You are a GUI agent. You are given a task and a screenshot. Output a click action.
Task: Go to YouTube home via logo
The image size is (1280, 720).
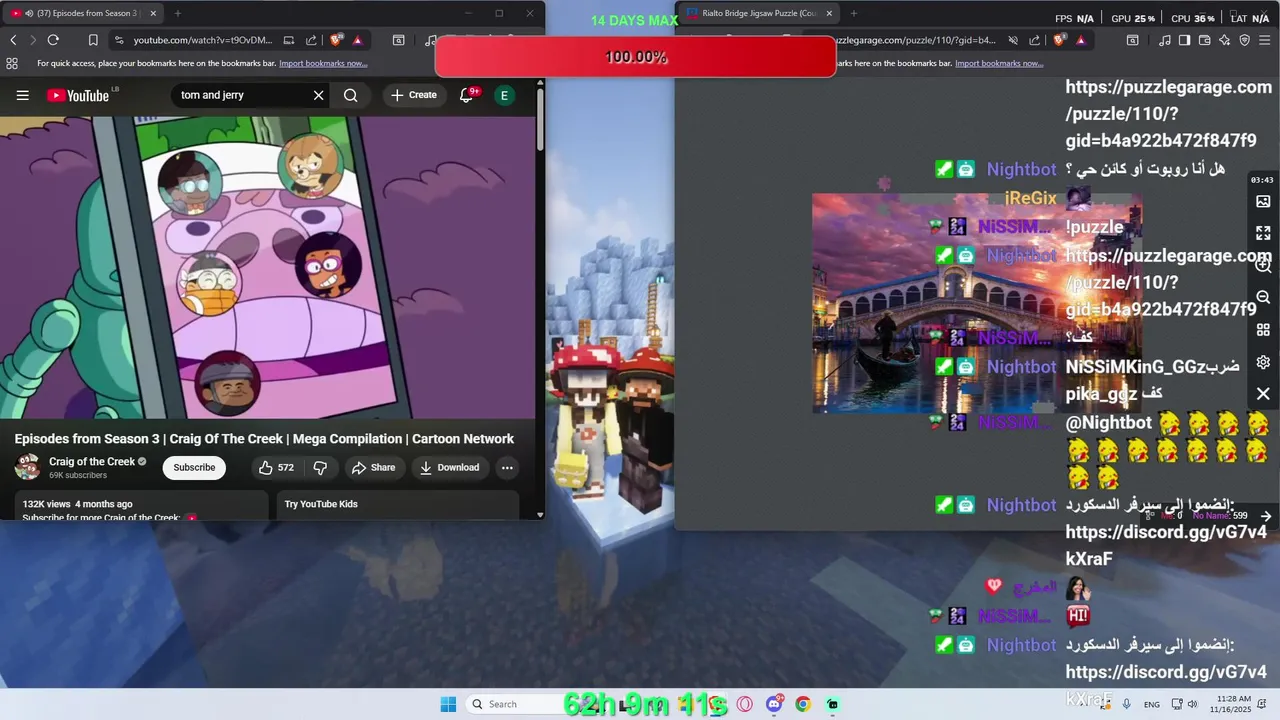pyautogui.click(x=78, y=95)
